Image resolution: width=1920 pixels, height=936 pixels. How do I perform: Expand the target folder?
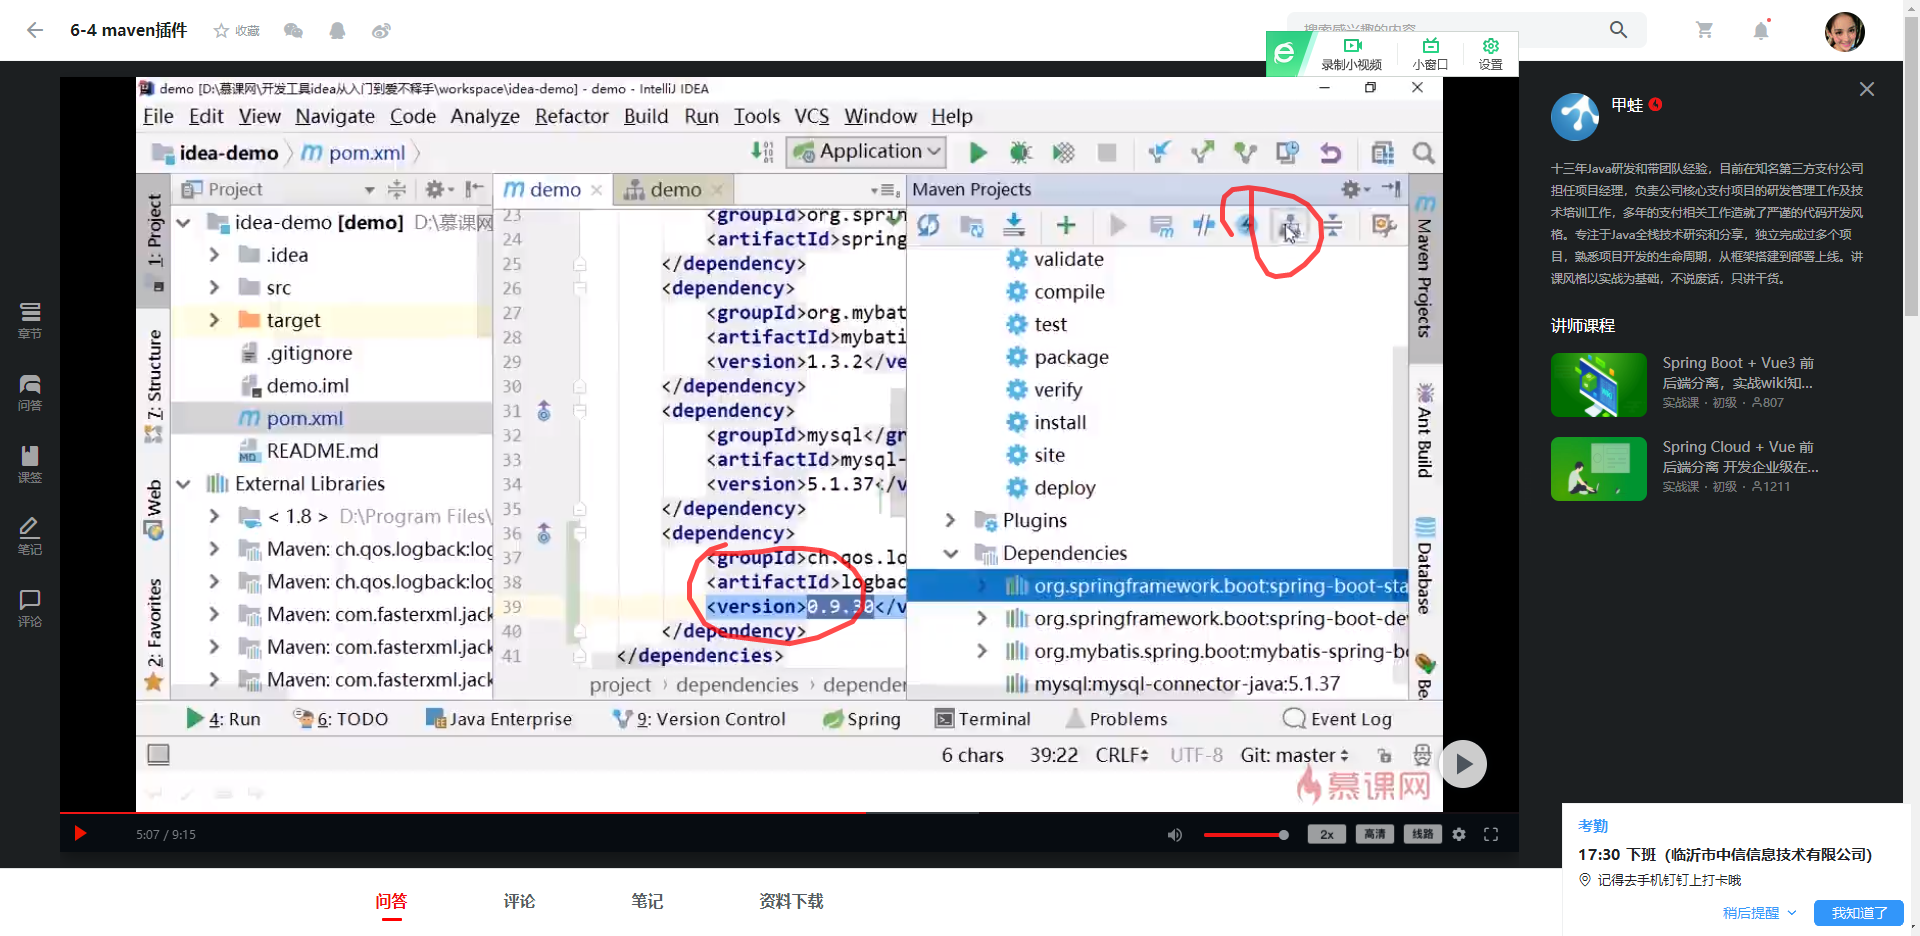(x=214, y=320)
